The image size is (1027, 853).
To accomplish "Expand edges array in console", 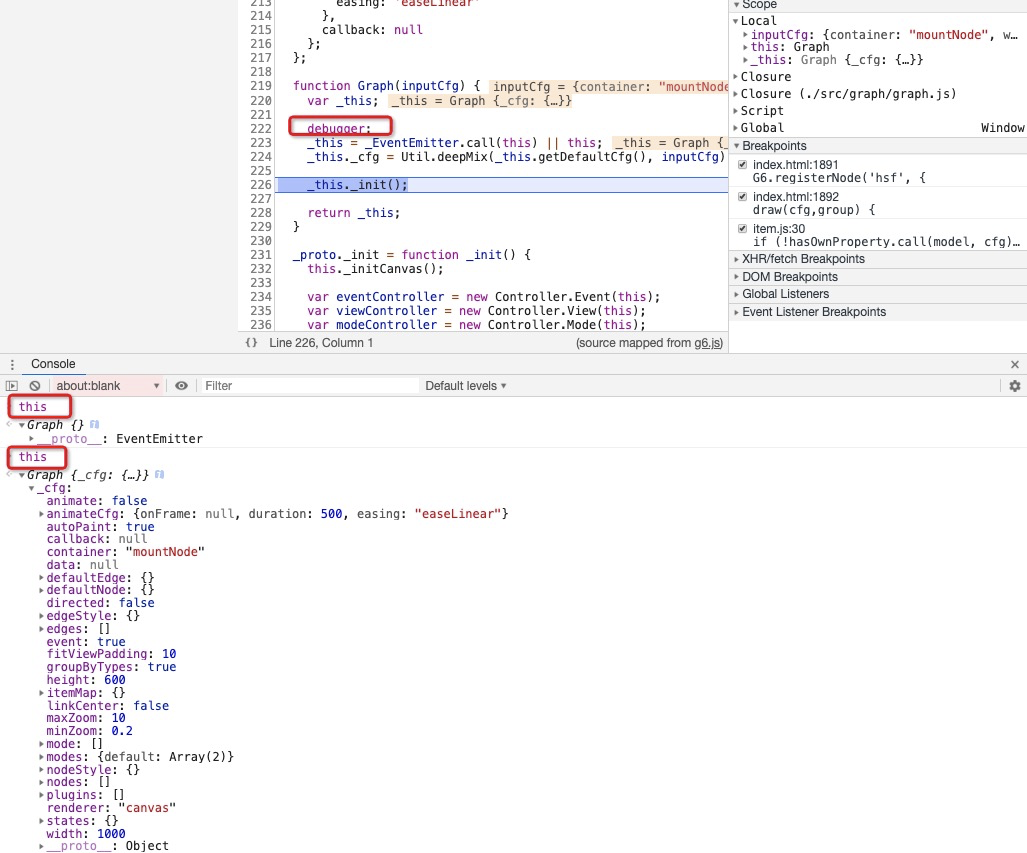I will point(41,629).
